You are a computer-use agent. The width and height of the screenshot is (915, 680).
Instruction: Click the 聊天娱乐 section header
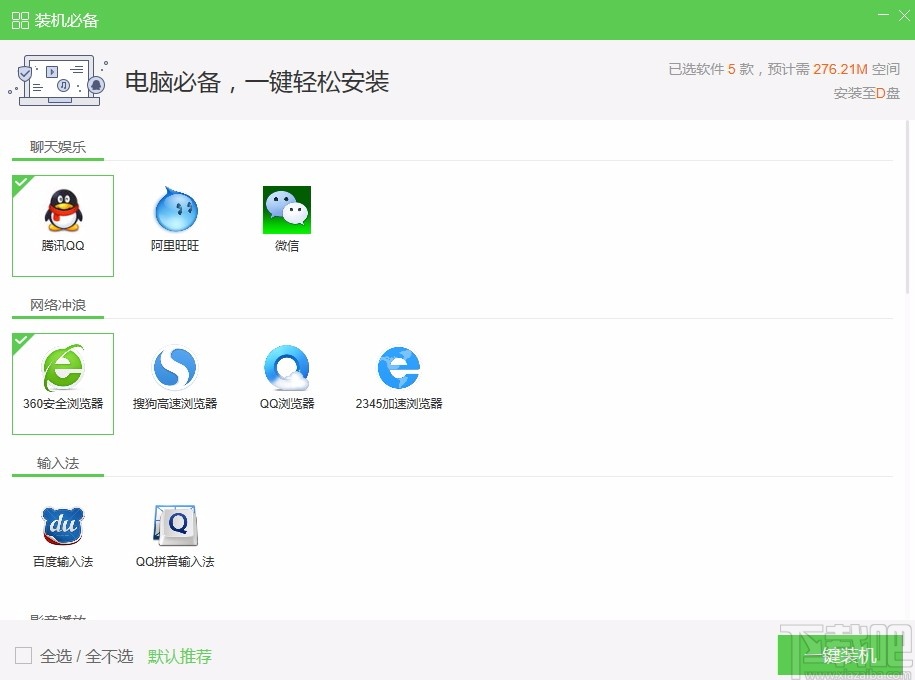[56, 145]
